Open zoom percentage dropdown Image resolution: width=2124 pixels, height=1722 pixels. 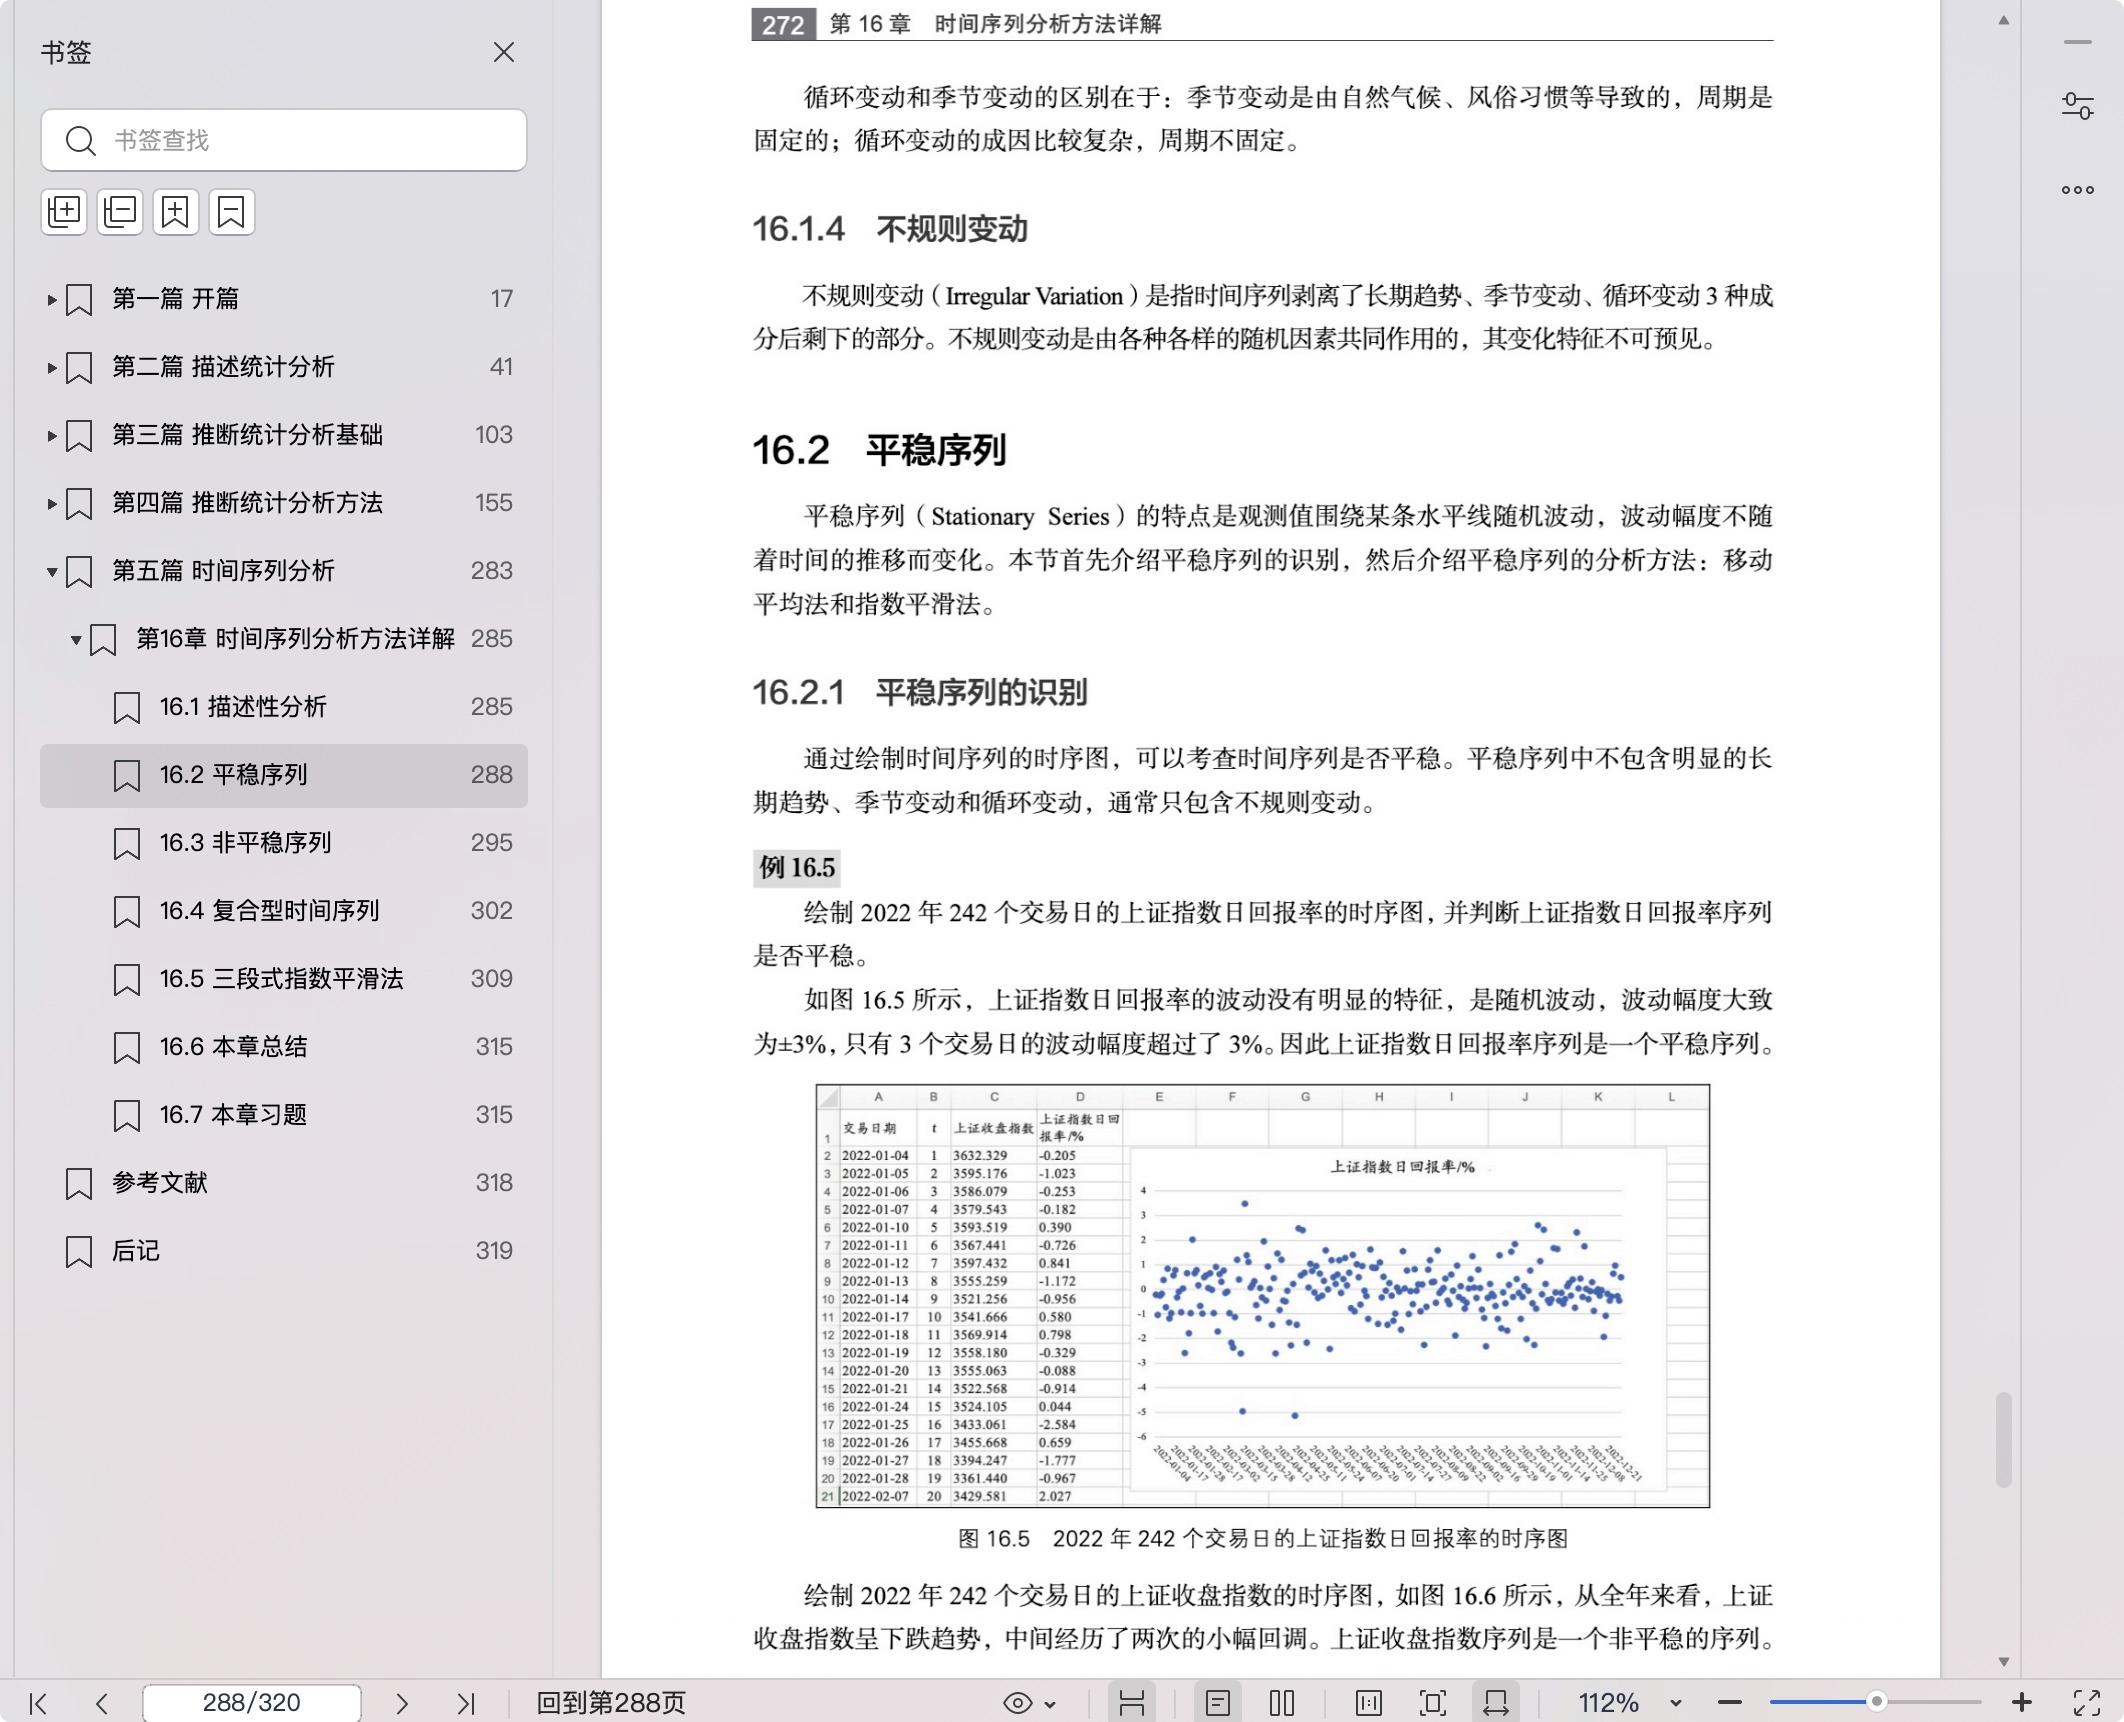[x=1676, y=1704]
